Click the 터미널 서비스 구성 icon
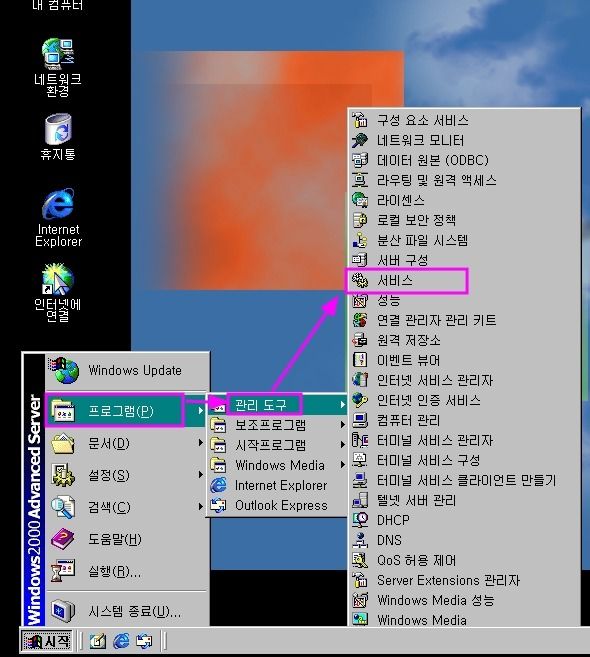Screen dimensions: 590x657 [360, 460]
